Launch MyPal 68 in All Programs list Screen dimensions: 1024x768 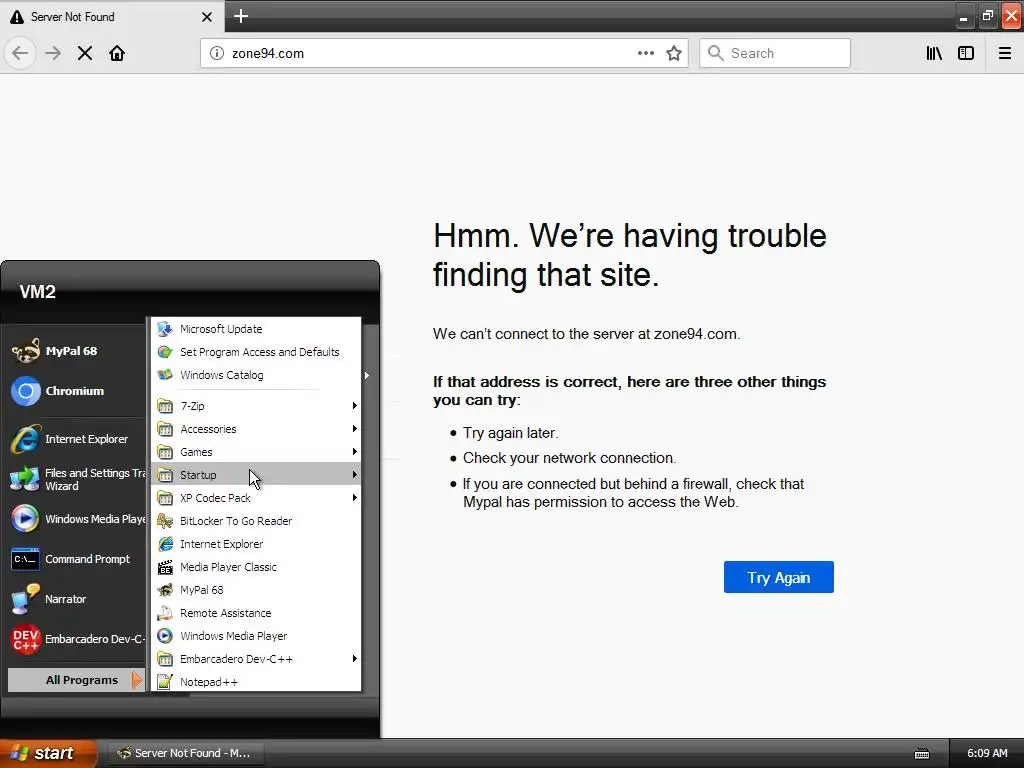click(x=256, y=590)
